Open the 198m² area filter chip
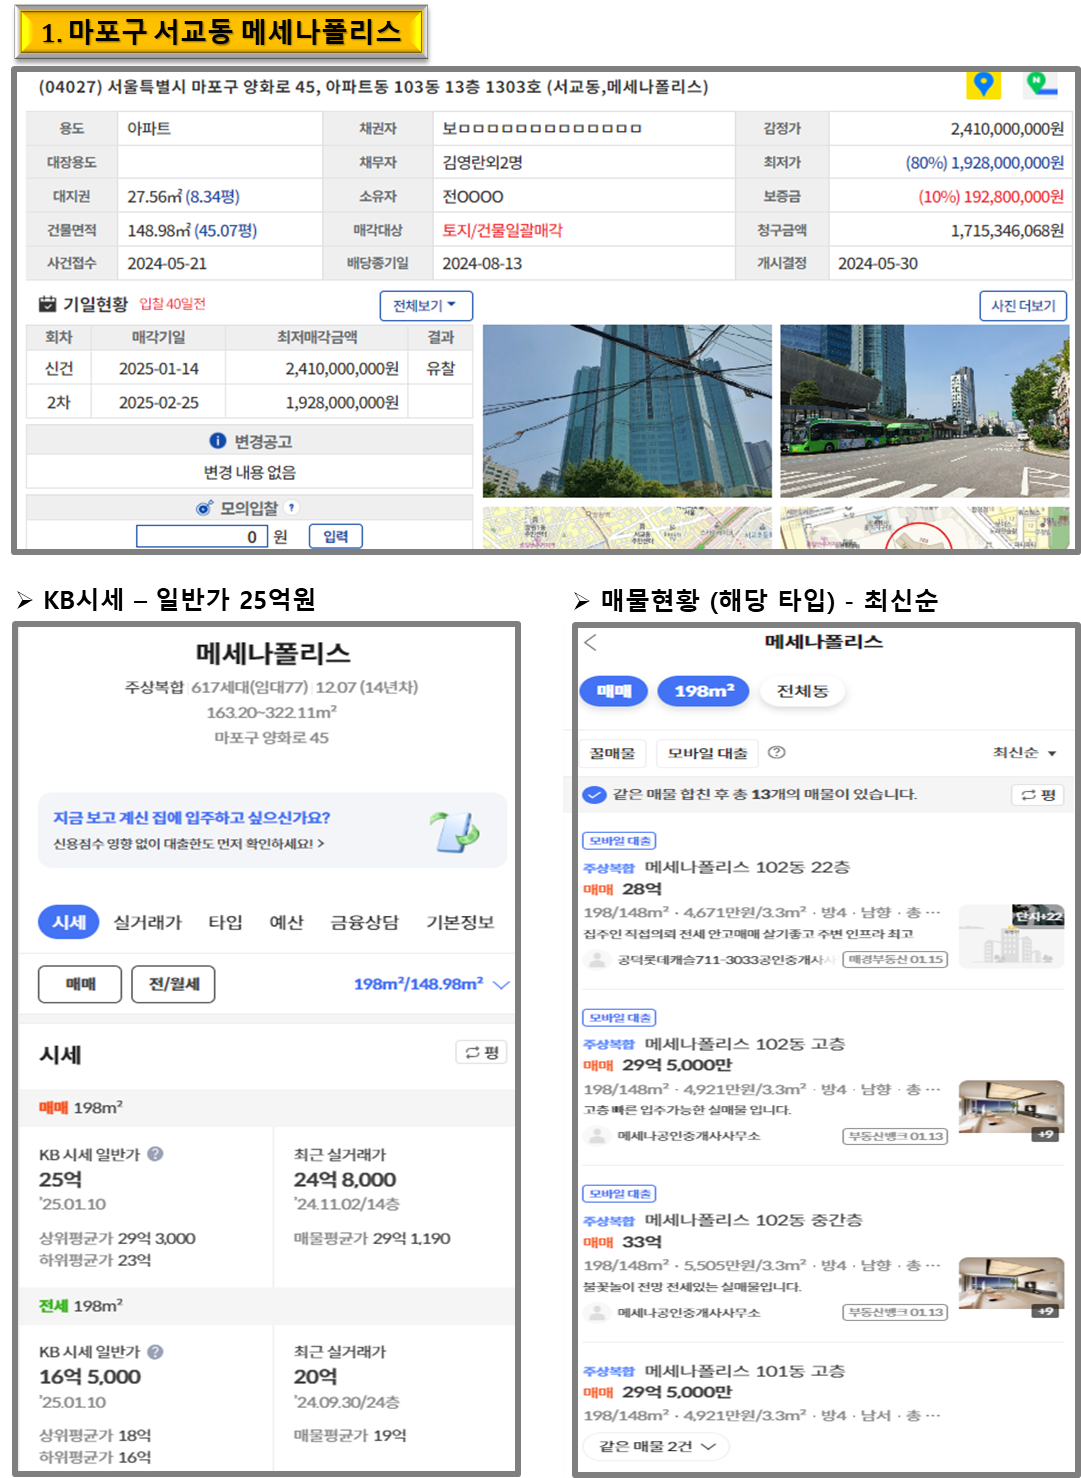 [703, 691]
